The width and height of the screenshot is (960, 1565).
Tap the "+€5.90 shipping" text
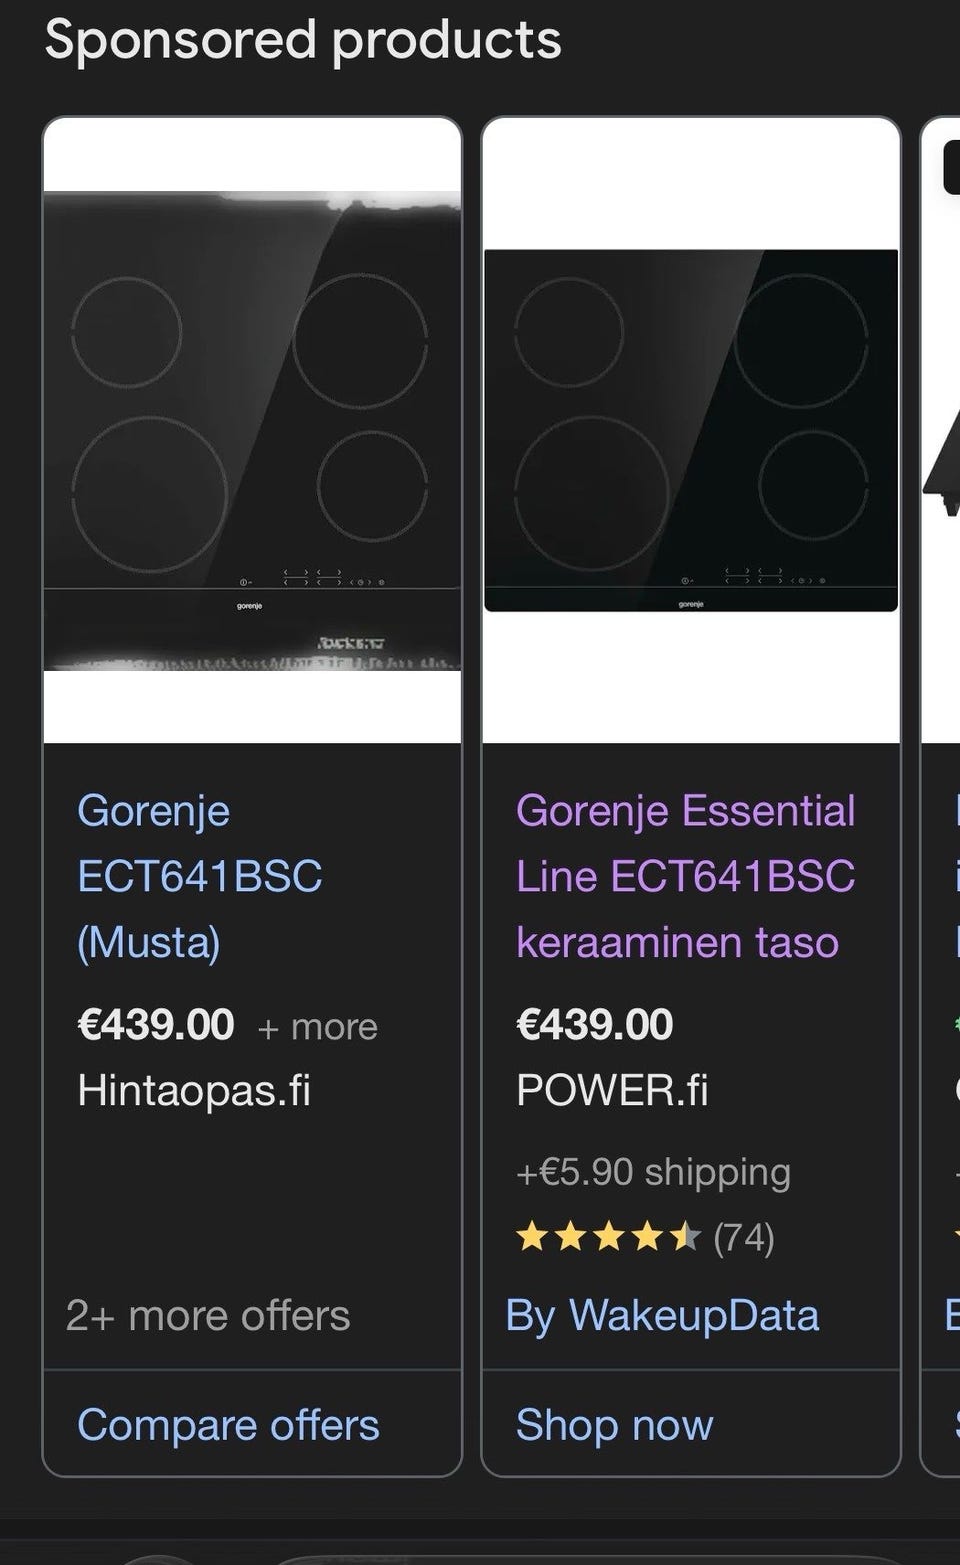coord(653,1171)
